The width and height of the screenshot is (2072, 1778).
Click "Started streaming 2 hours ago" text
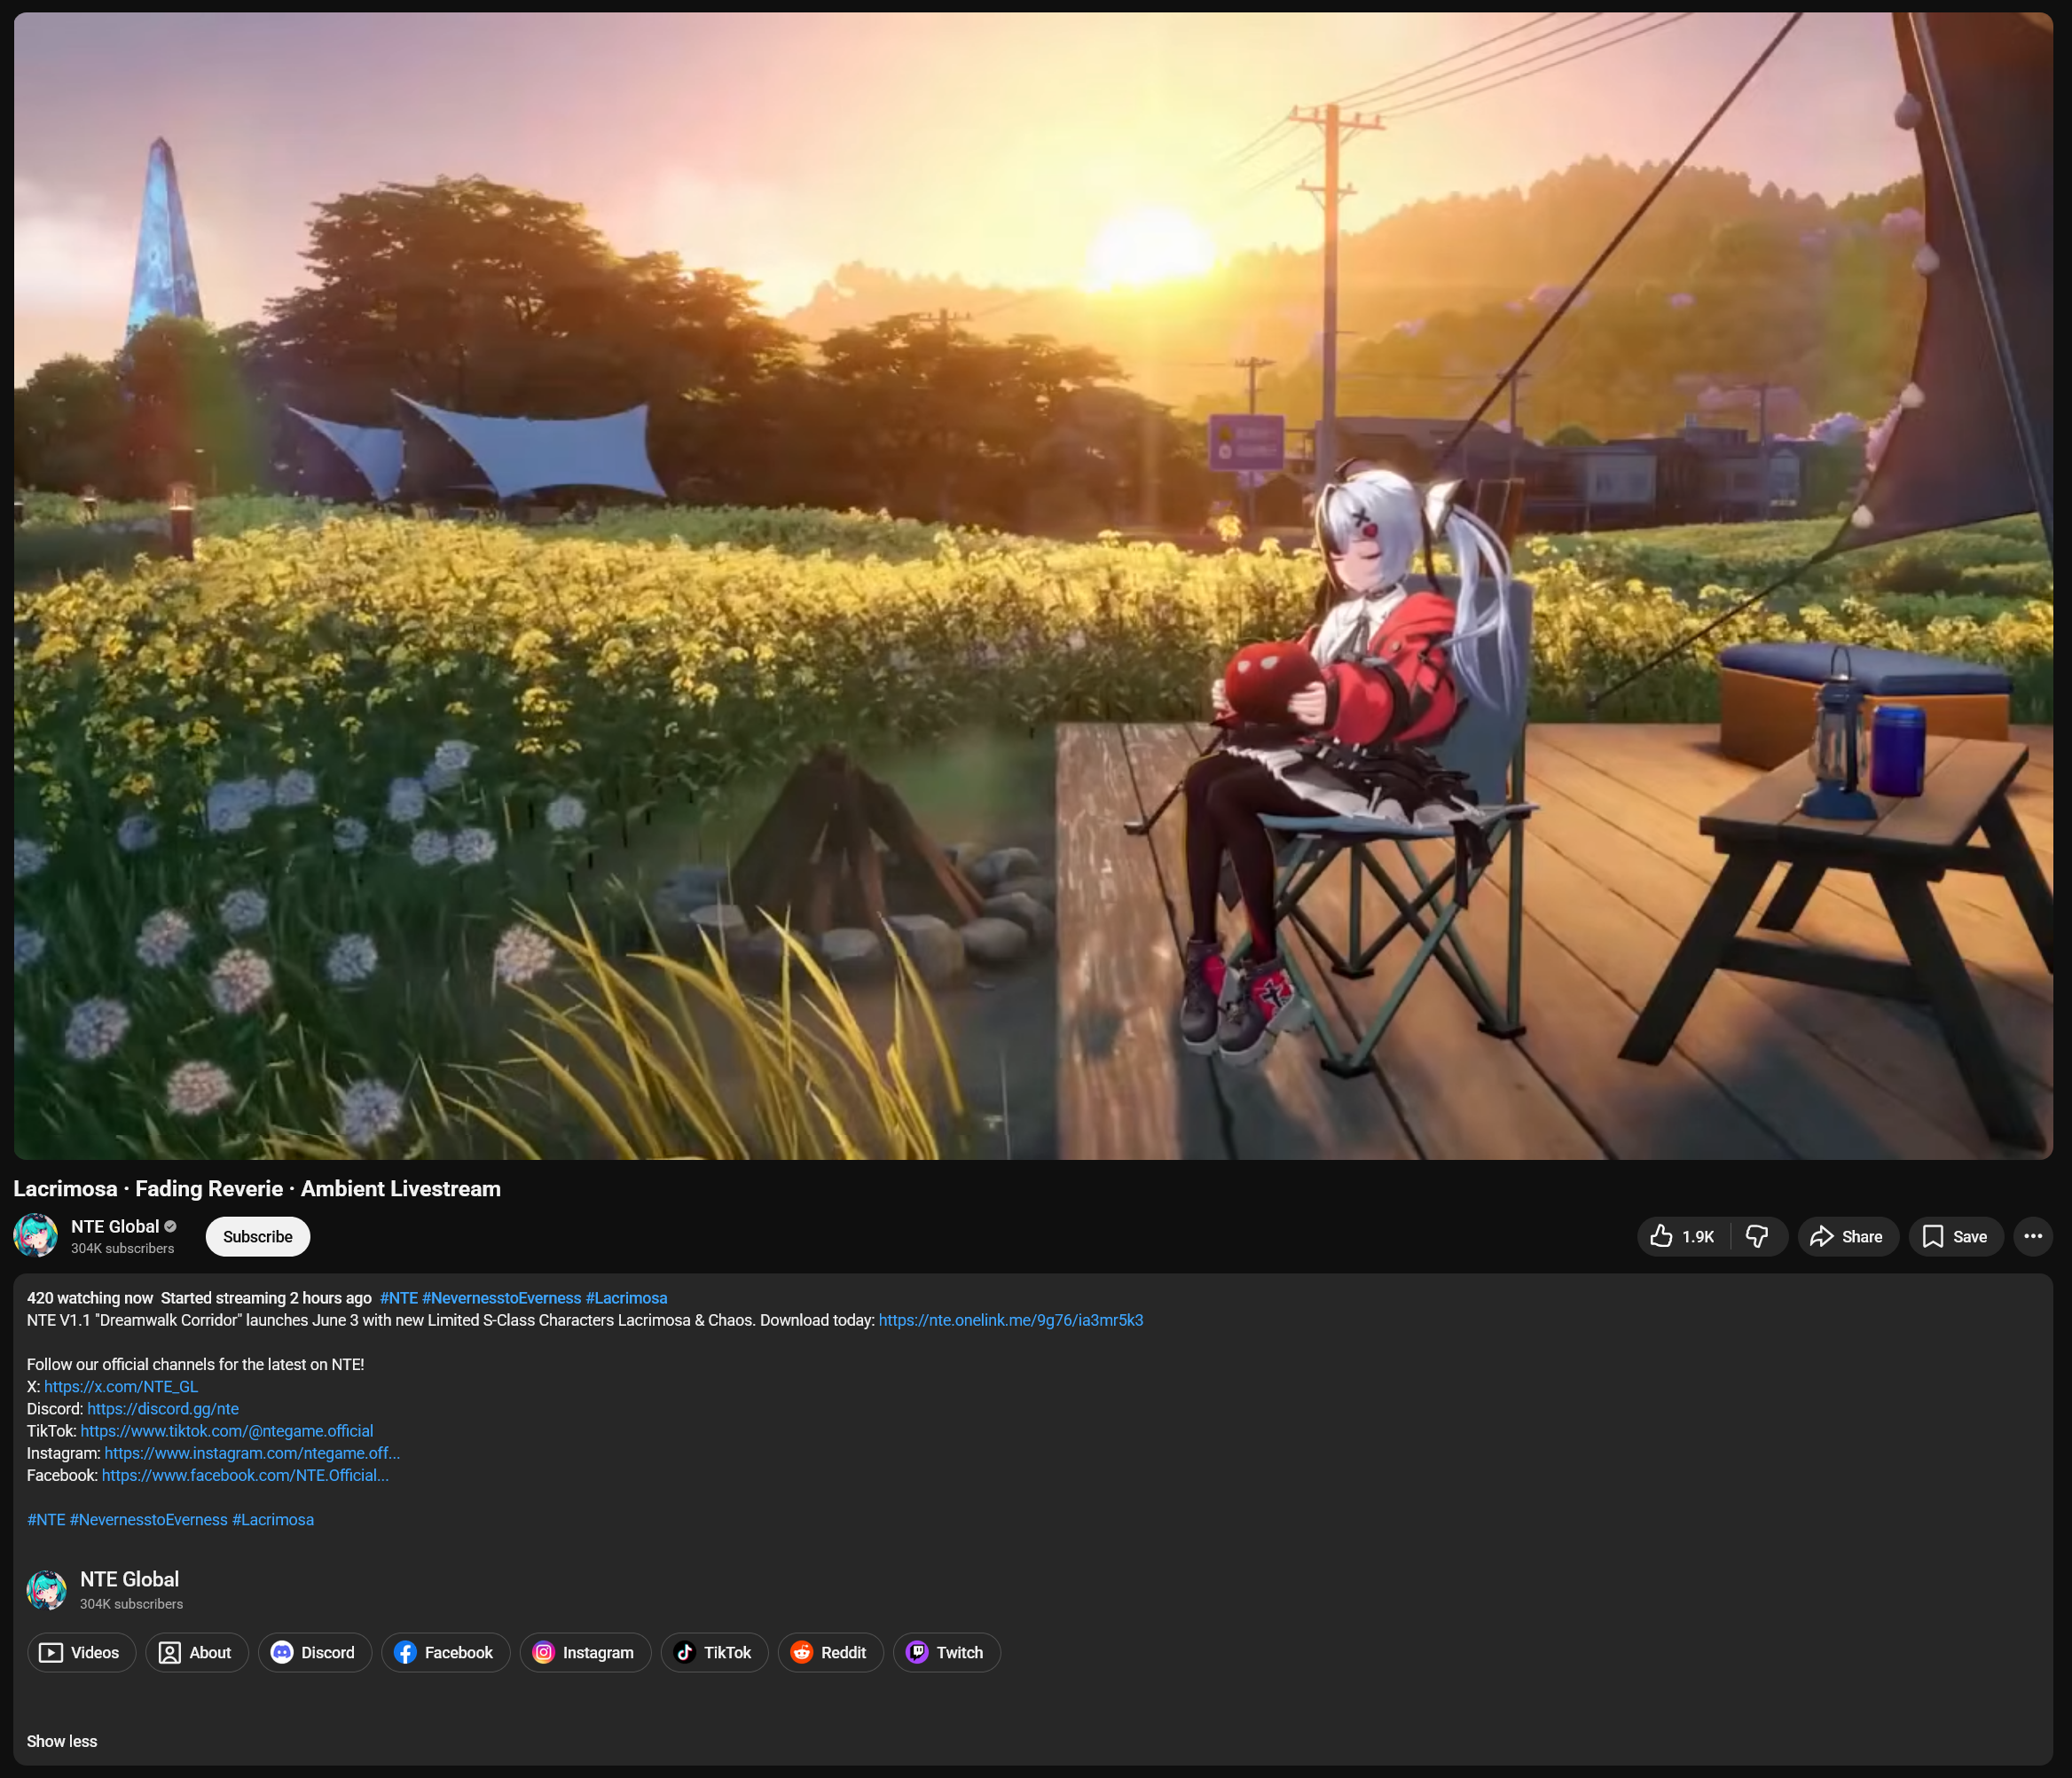[266, 1298]
